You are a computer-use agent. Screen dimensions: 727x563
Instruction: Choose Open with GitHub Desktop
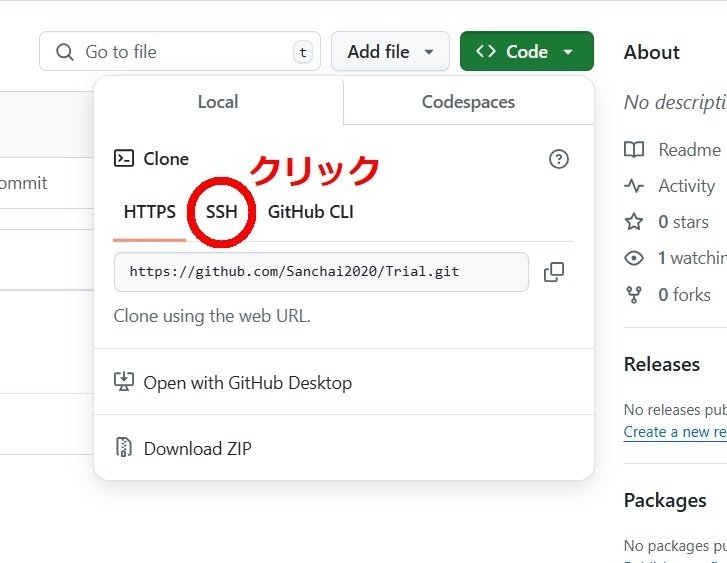pyautogui.click(x=344, y=383)
